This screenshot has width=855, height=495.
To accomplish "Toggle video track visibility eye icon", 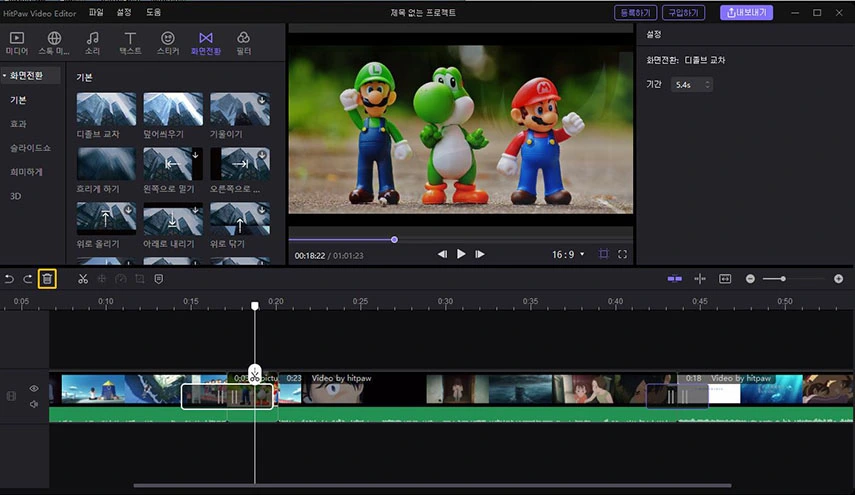I will (x=34, y=389).
